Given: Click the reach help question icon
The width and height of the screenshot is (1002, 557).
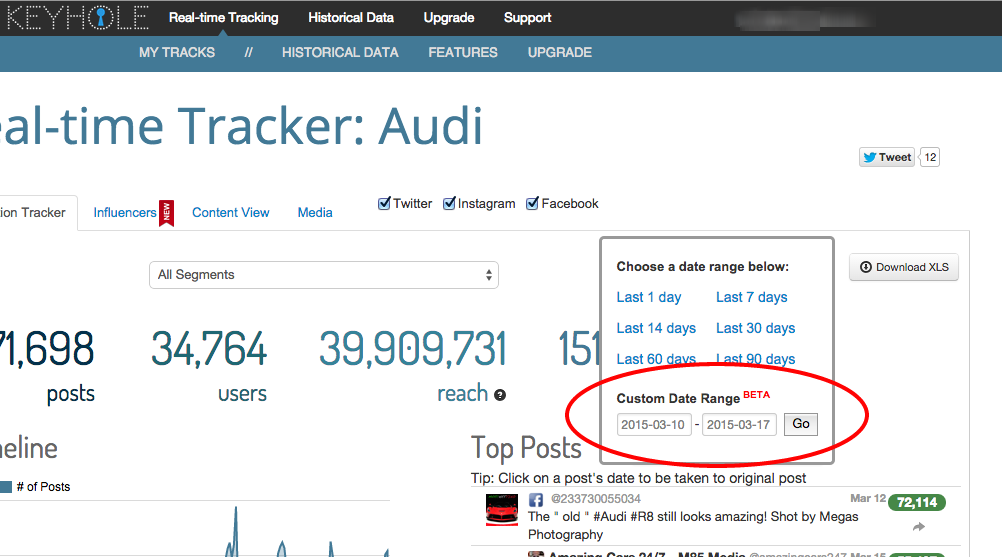Looking at the screenshot, I should point(500,395).
